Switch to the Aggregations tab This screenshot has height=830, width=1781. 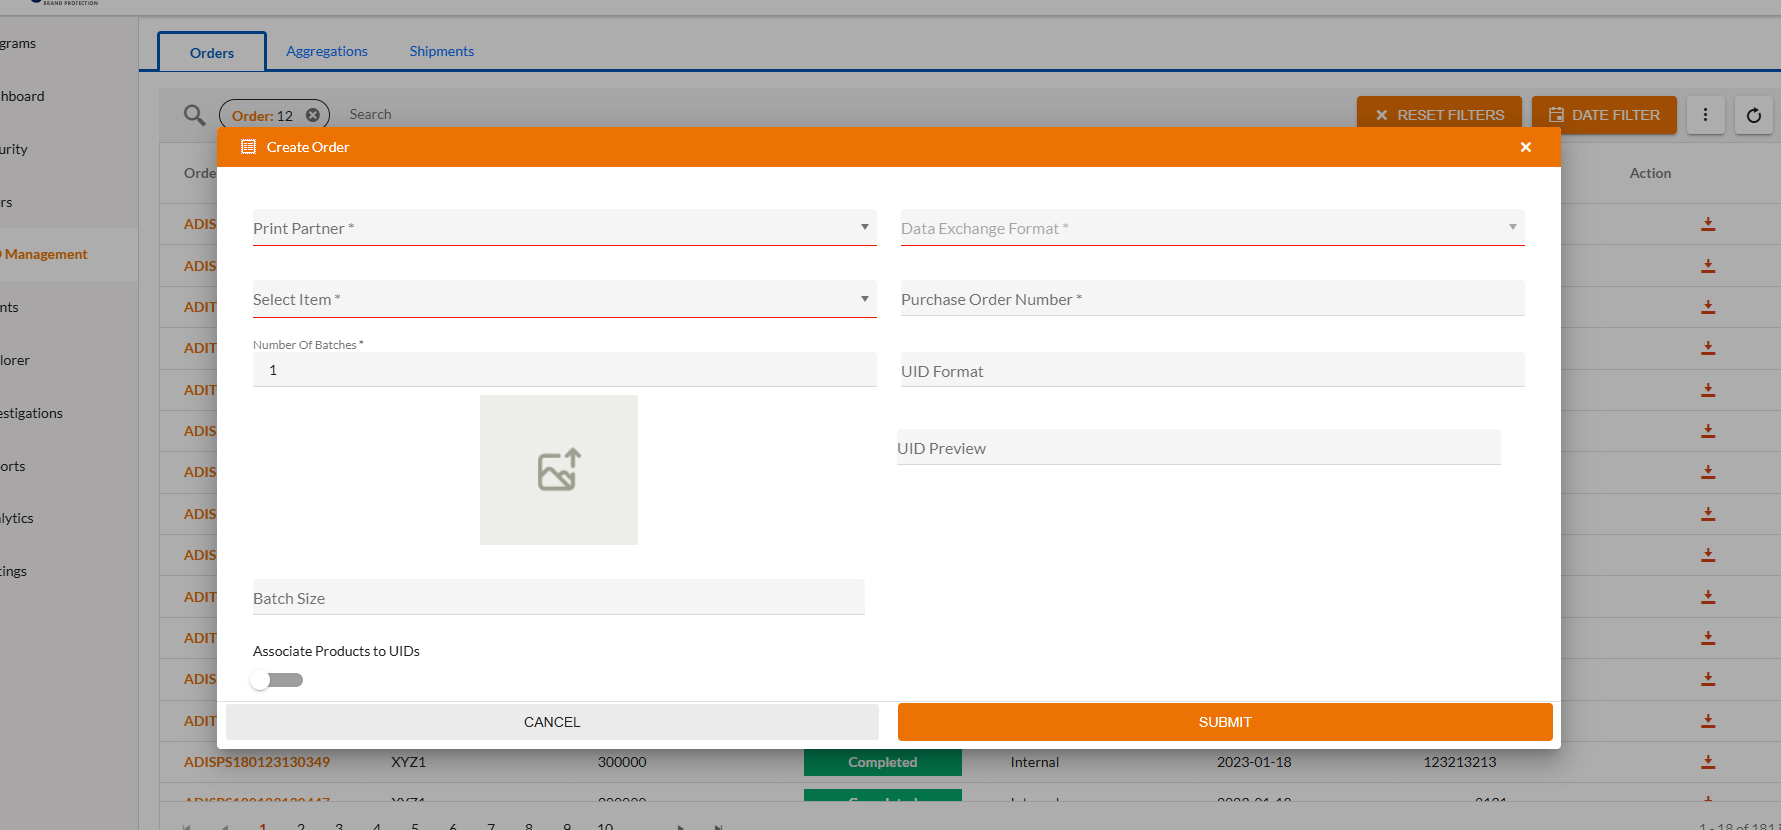click(327, 51)
